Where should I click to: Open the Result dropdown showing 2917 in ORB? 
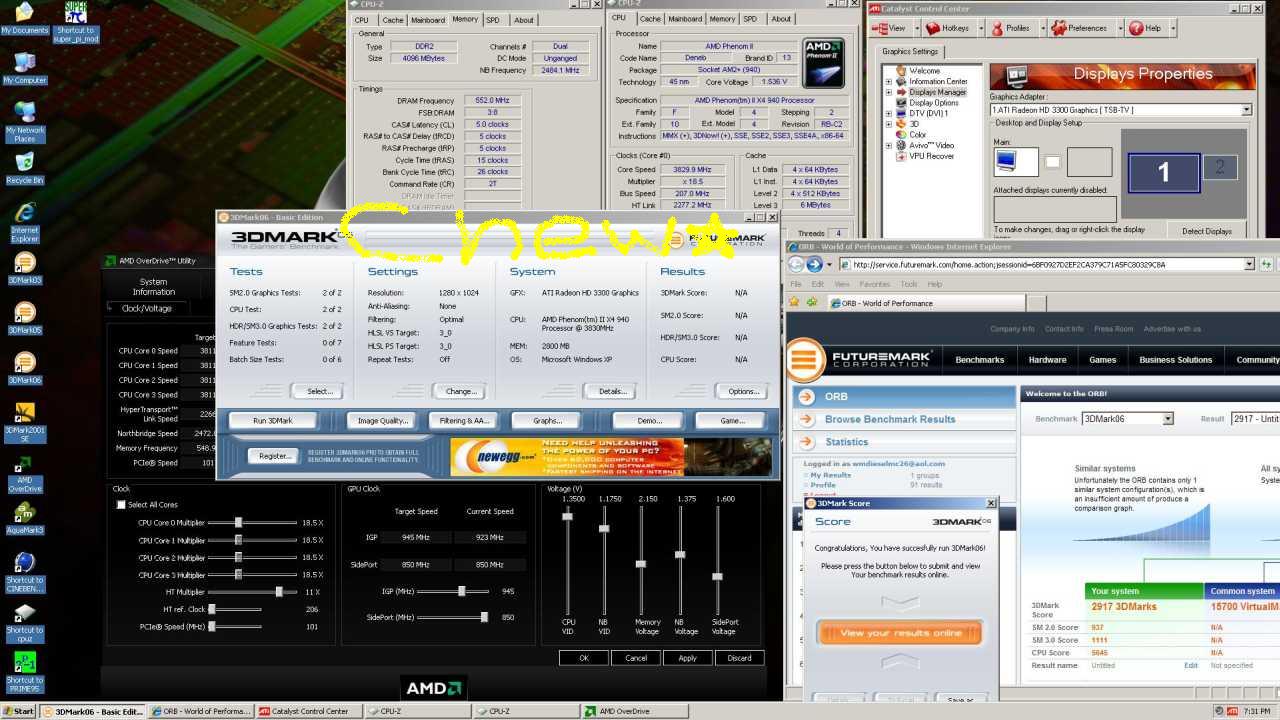pyautogui.click(x=1255, y=418)
